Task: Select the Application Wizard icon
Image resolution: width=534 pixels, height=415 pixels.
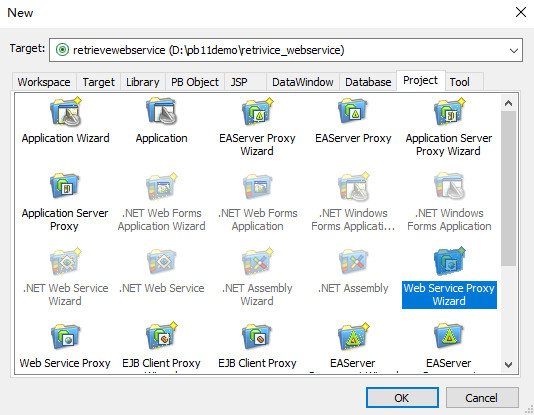Action: (x=66, y=111)
